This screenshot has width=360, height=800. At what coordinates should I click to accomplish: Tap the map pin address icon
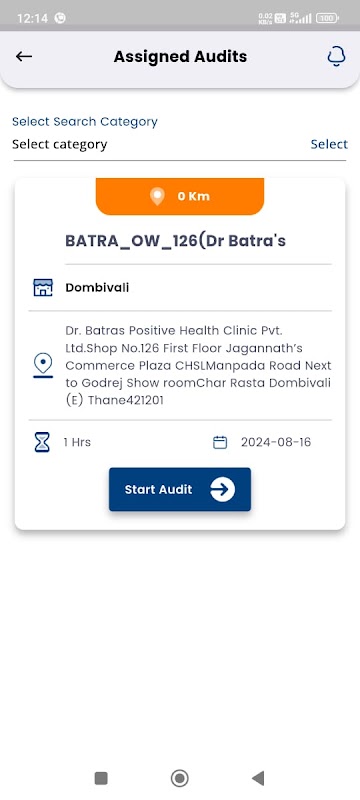point(43,365)
